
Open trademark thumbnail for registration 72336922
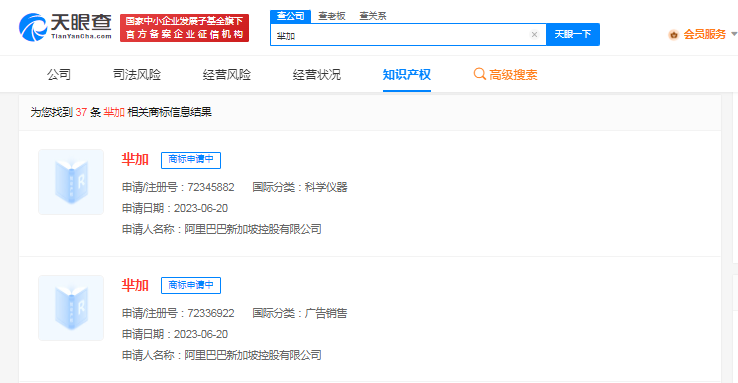click(x=71, y=308)
